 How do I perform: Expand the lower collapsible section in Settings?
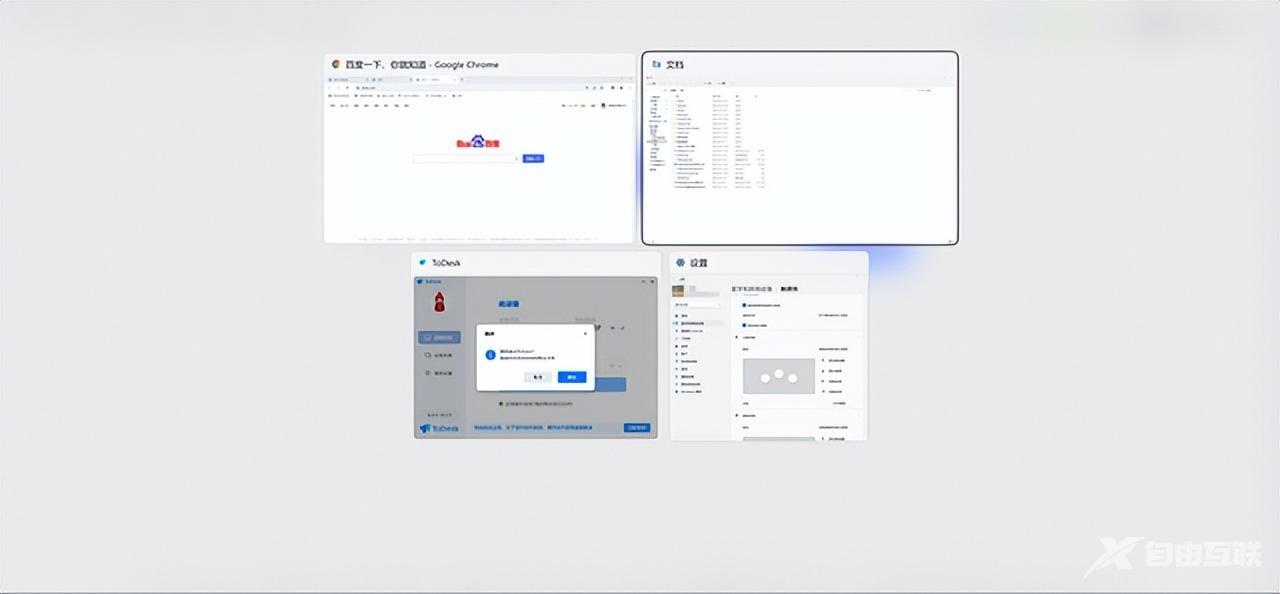[738, 414]
